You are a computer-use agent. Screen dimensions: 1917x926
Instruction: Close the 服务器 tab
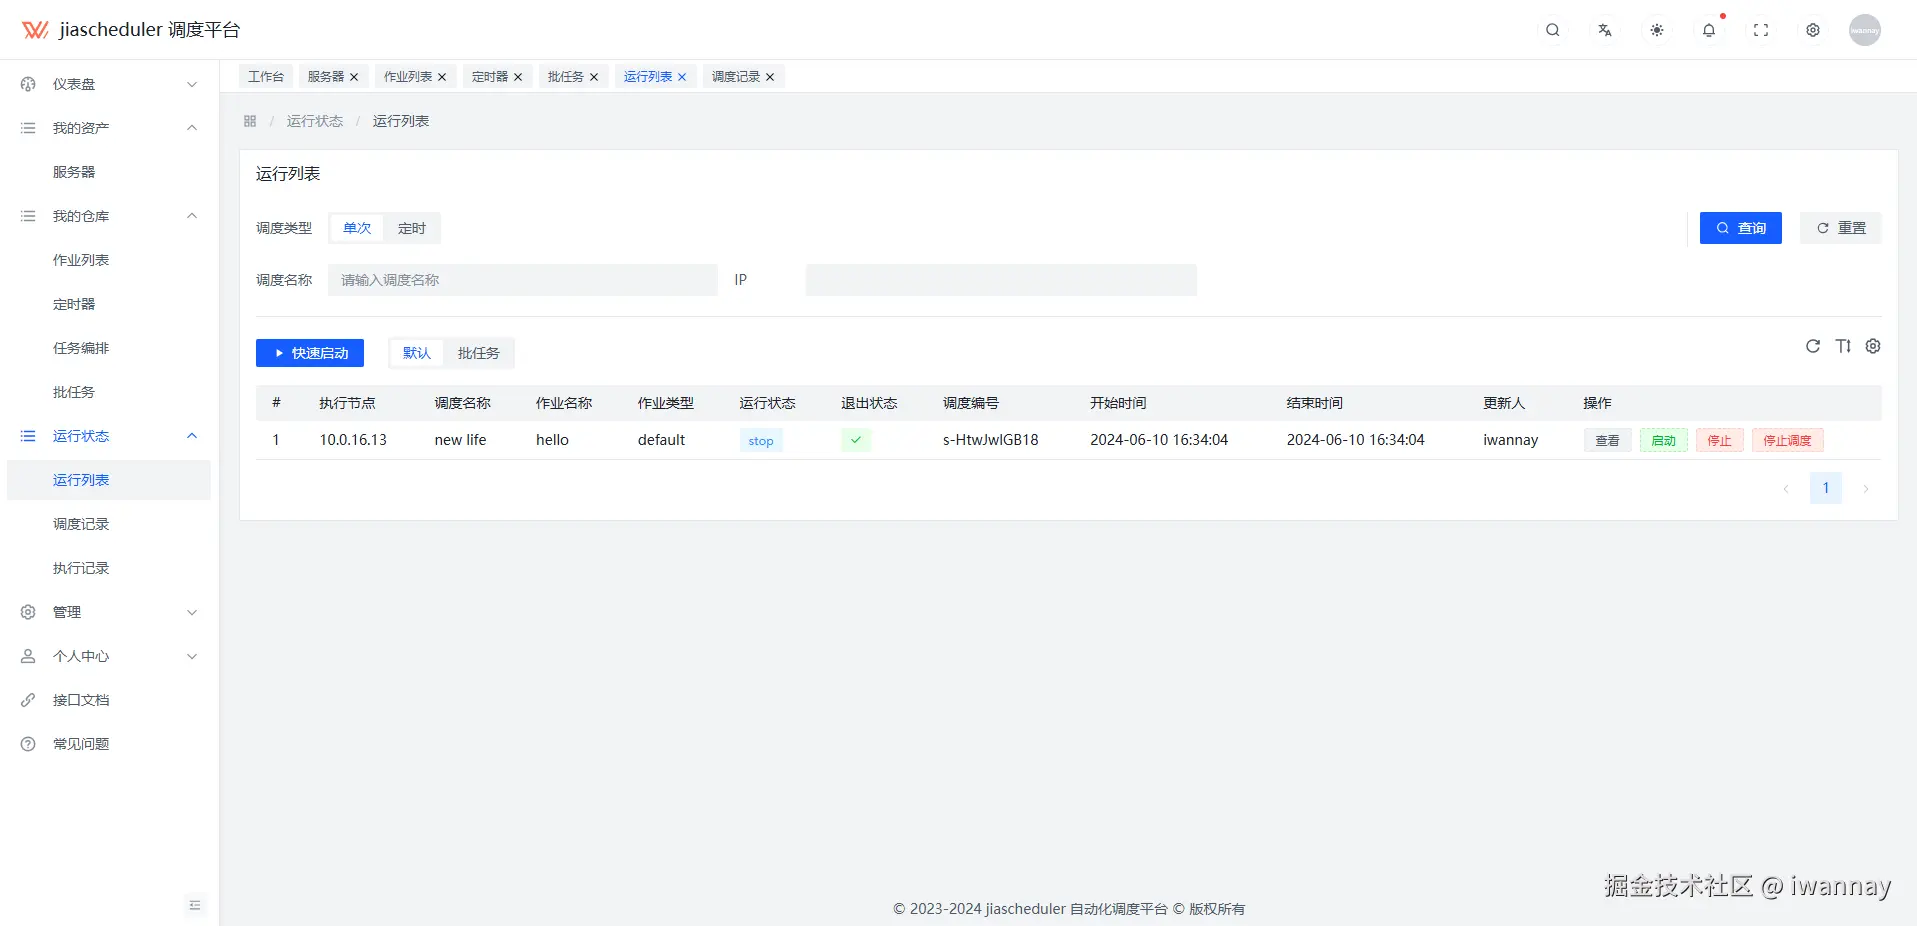pos(353,76)
